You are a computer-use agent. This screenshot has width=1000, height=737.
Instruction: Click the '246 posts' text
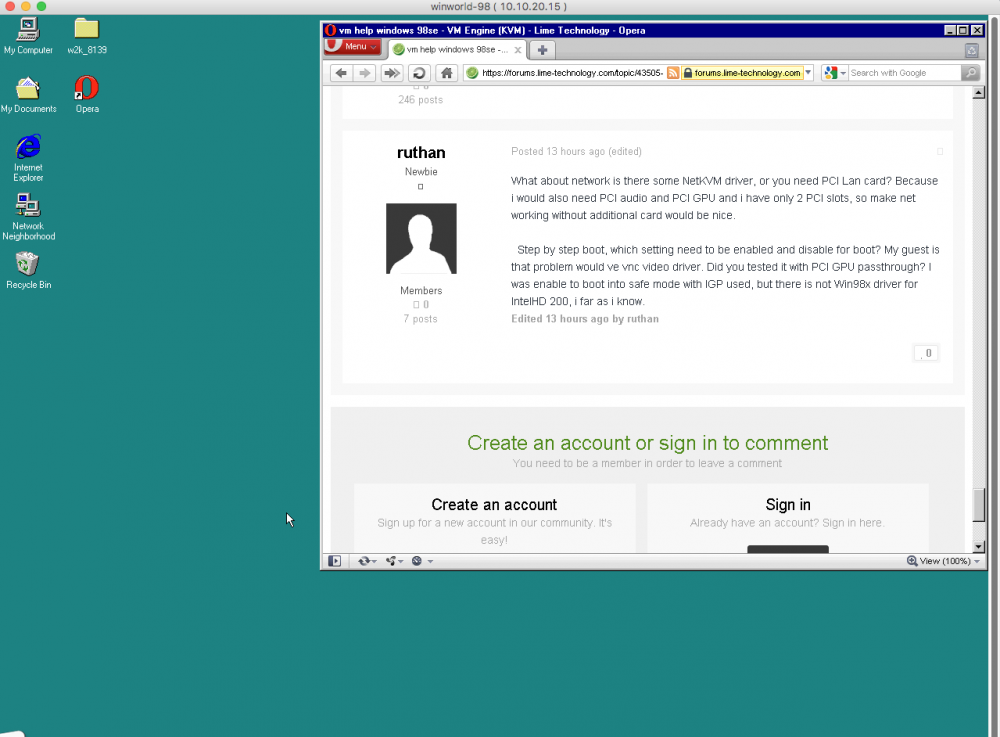(420, 99)
